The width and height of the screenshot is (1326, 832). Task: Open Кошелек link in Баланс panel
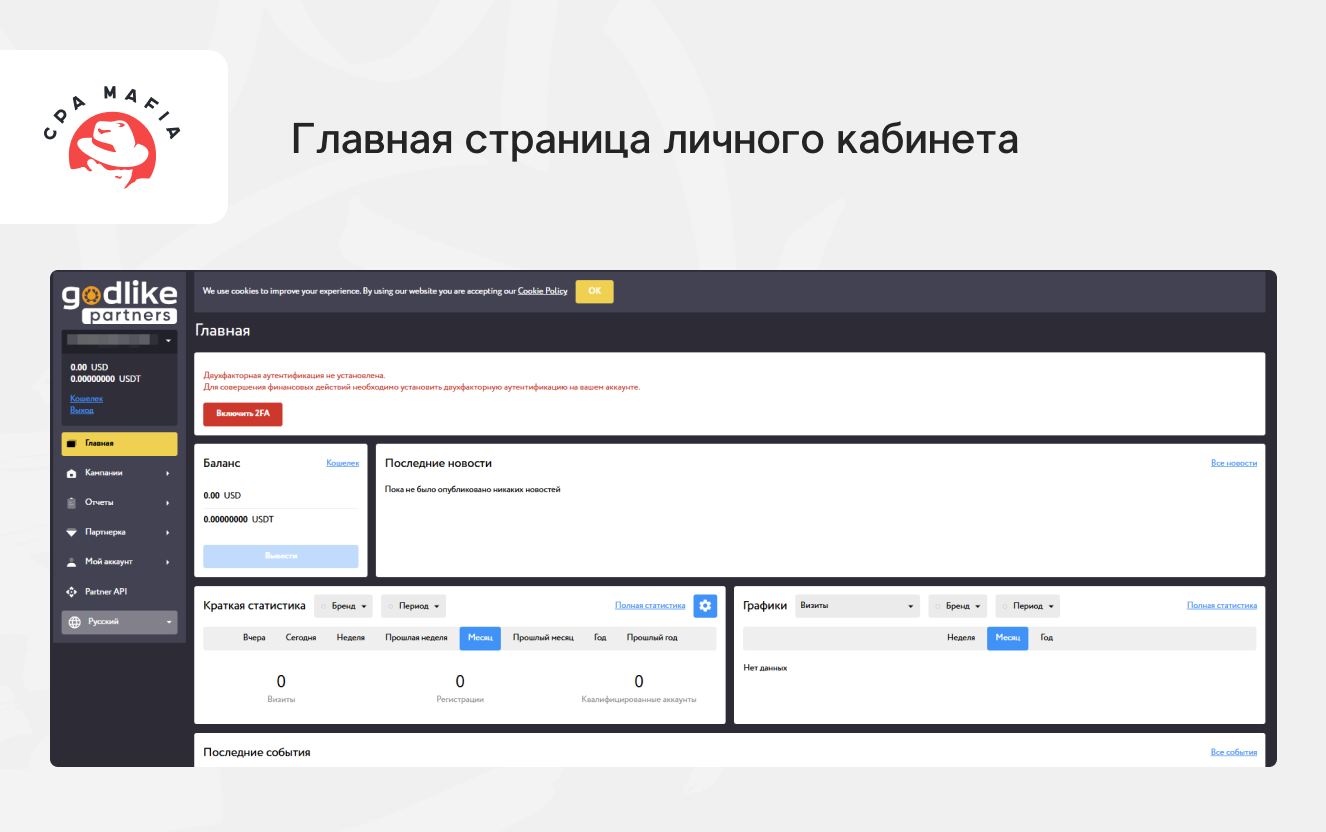click(x=343, y=463)
